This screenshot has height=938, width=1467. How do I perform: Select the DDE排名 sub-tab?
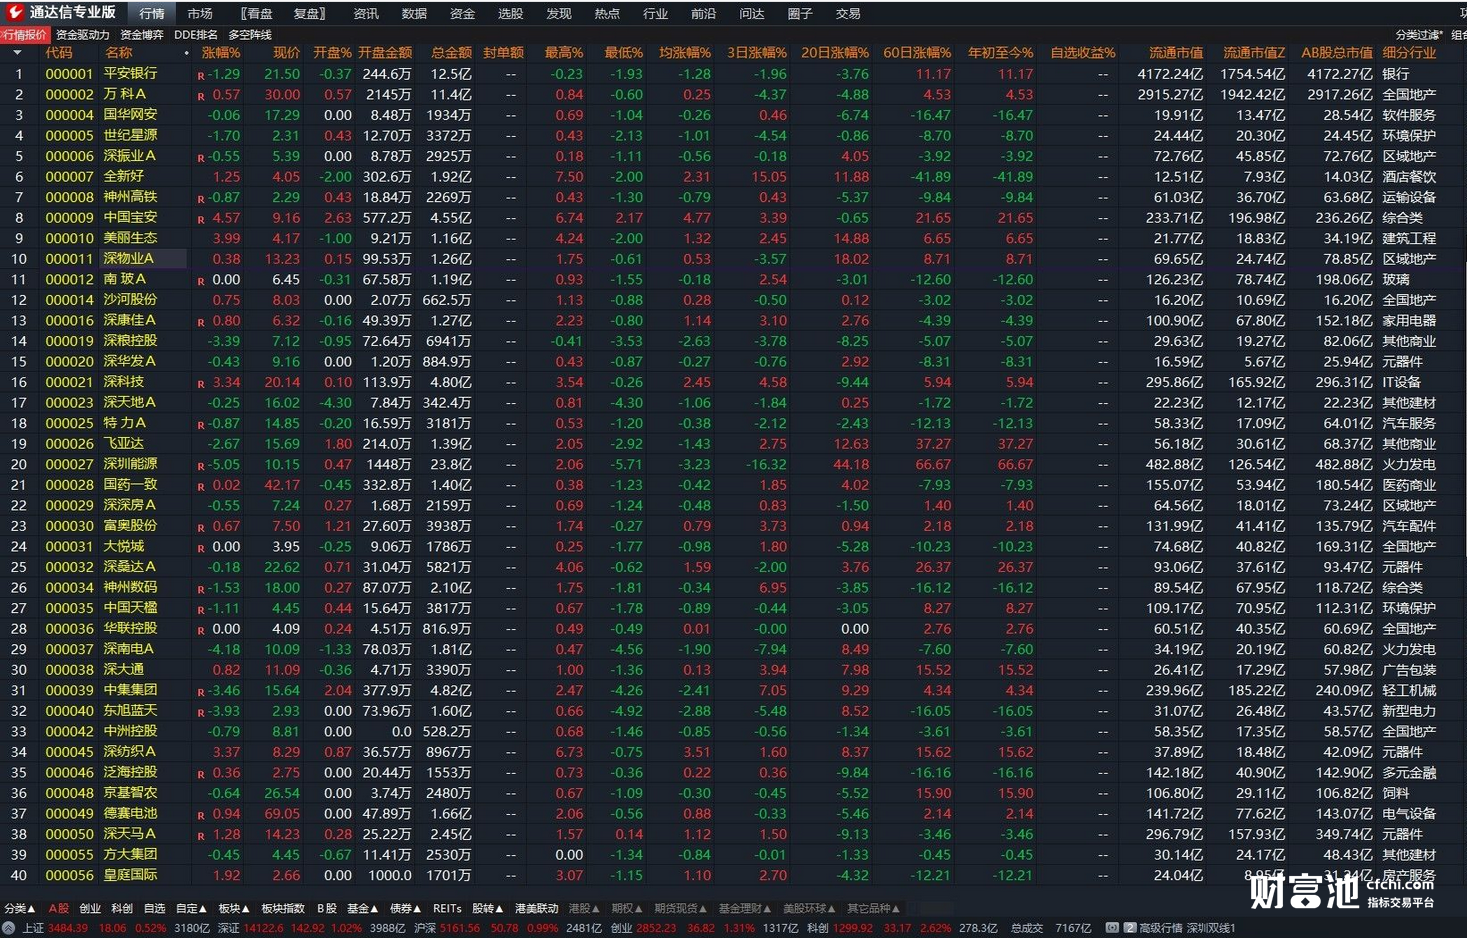coord(196,34)
